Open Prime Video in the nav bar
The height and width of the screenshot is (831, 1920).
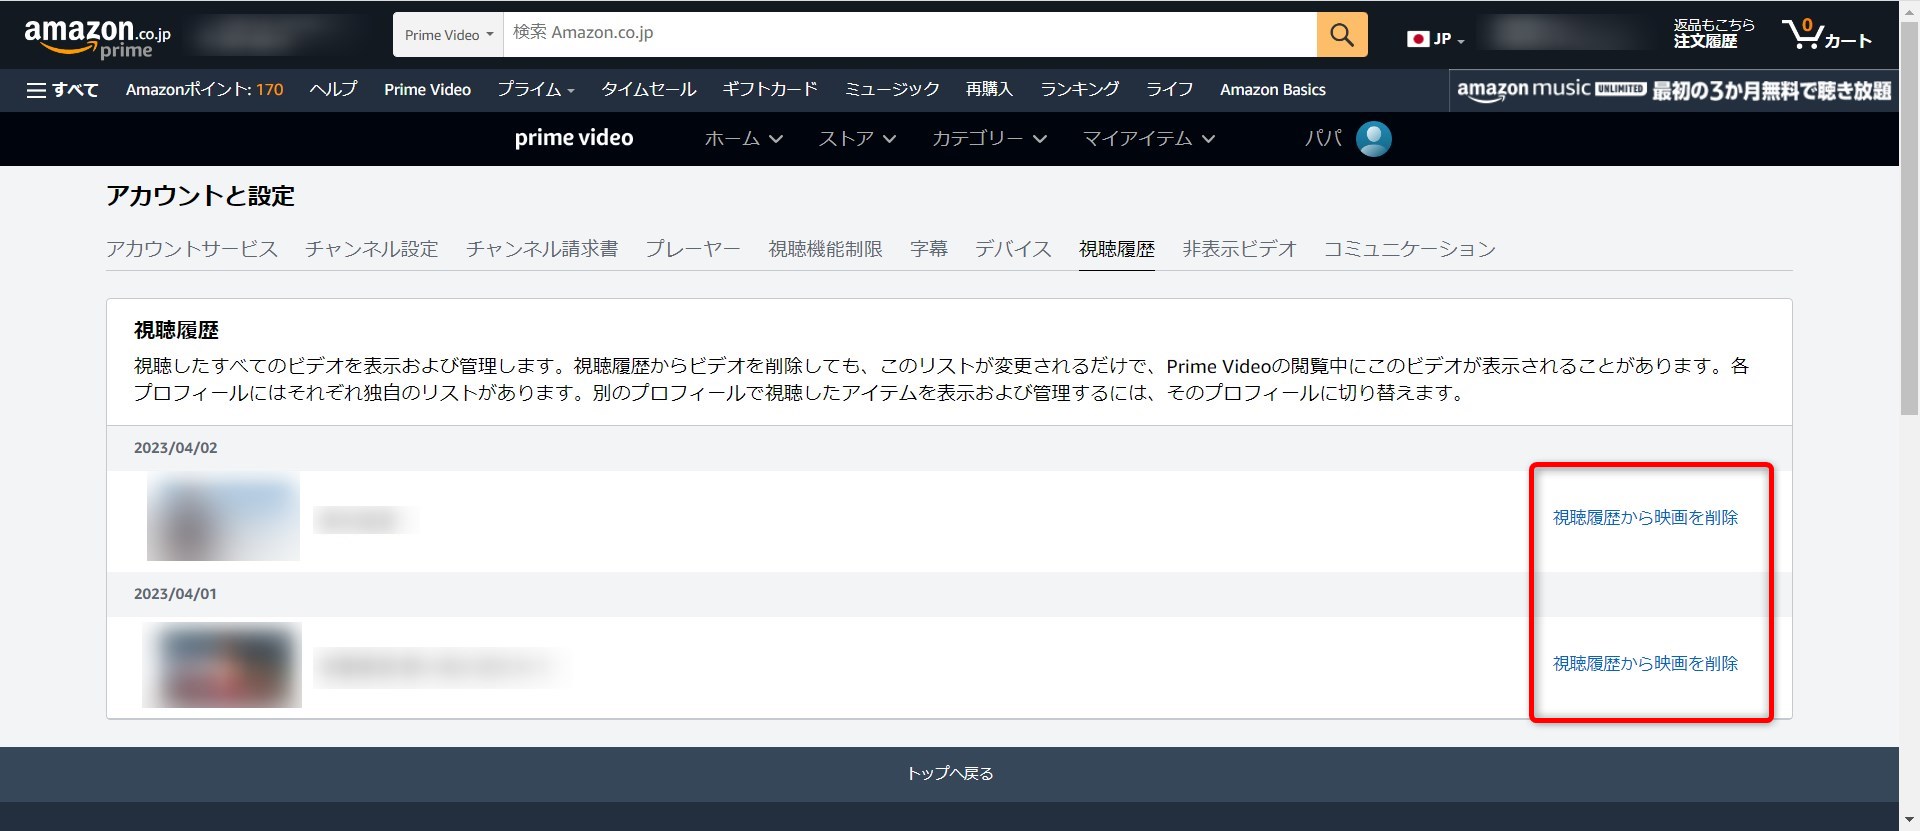(x=427, y=90)
